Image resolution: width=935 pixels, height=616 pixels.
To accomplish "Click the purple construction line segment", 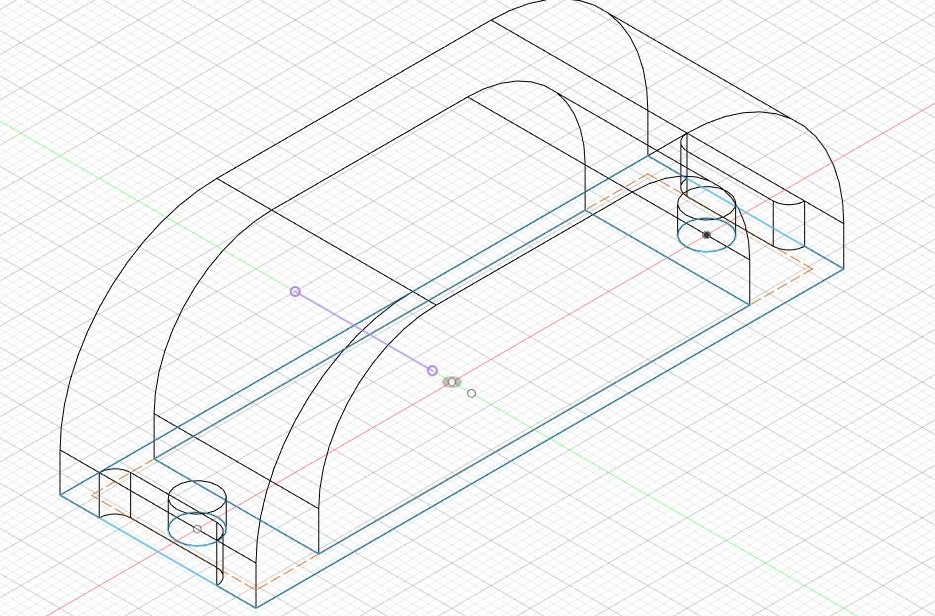I will [x=364, y=331].
